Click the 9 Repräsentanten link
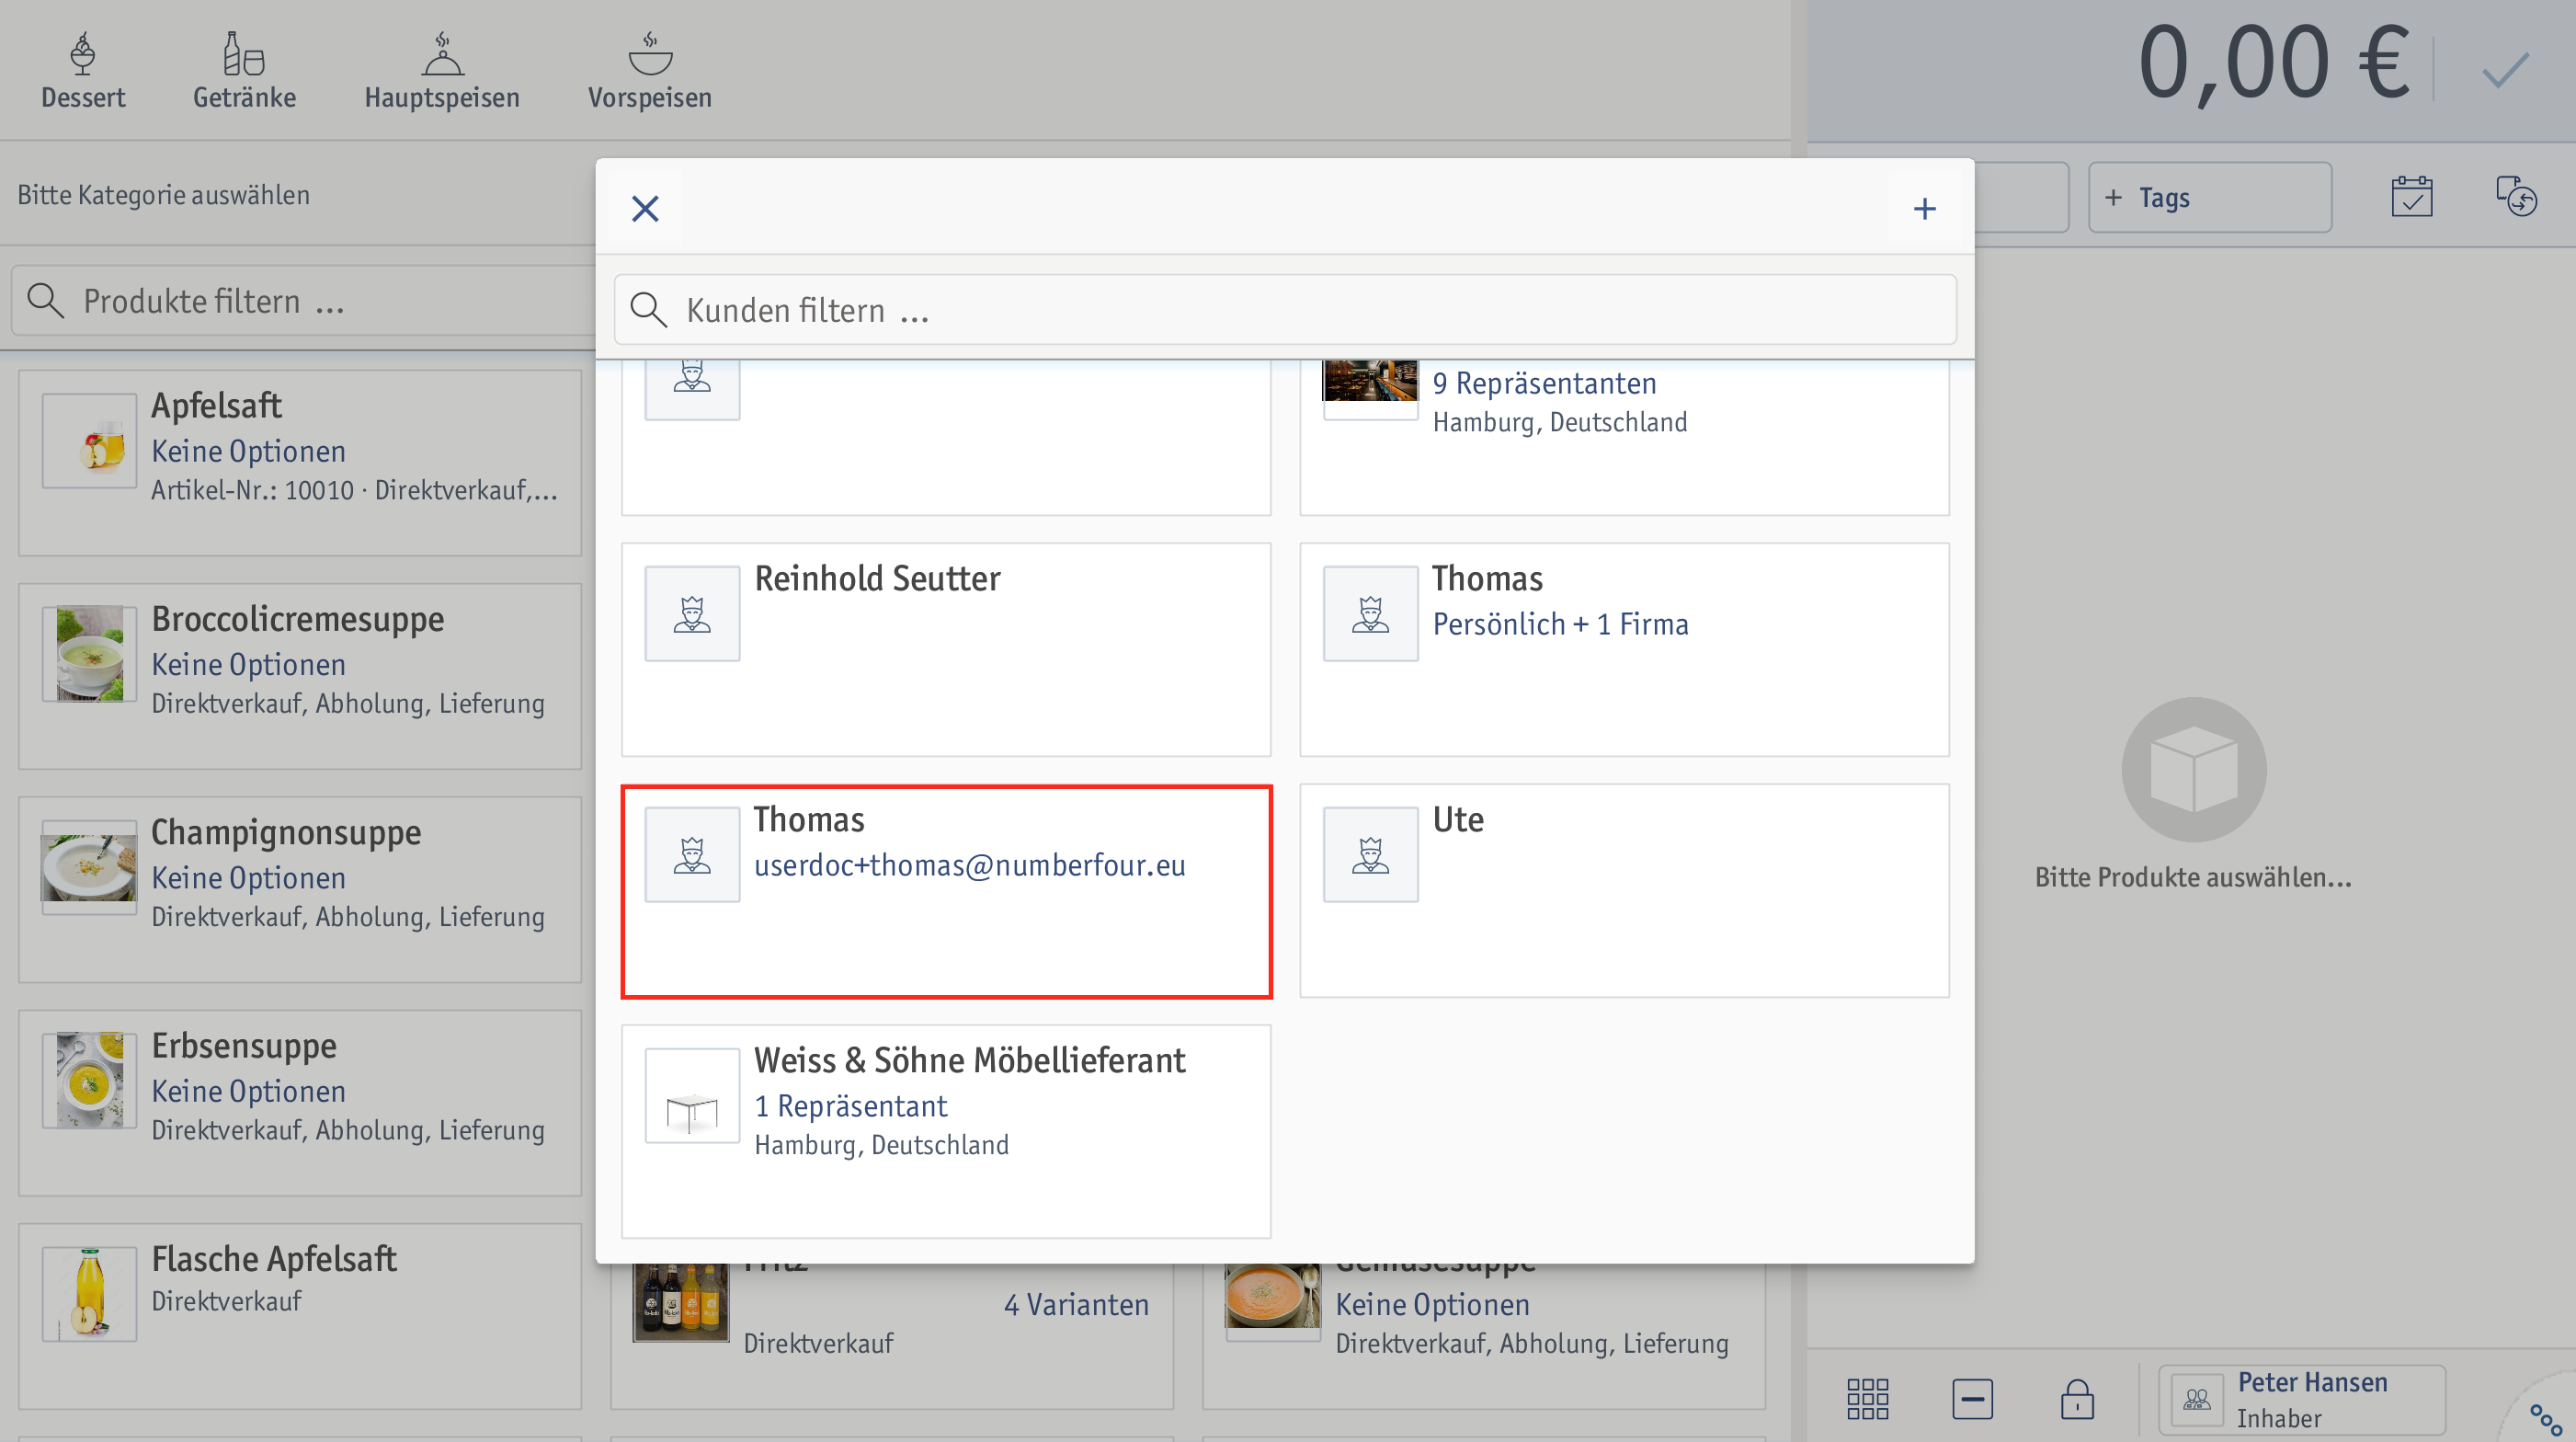The width and height of the screenshot is (2576, 1442). click(1544, 384)
